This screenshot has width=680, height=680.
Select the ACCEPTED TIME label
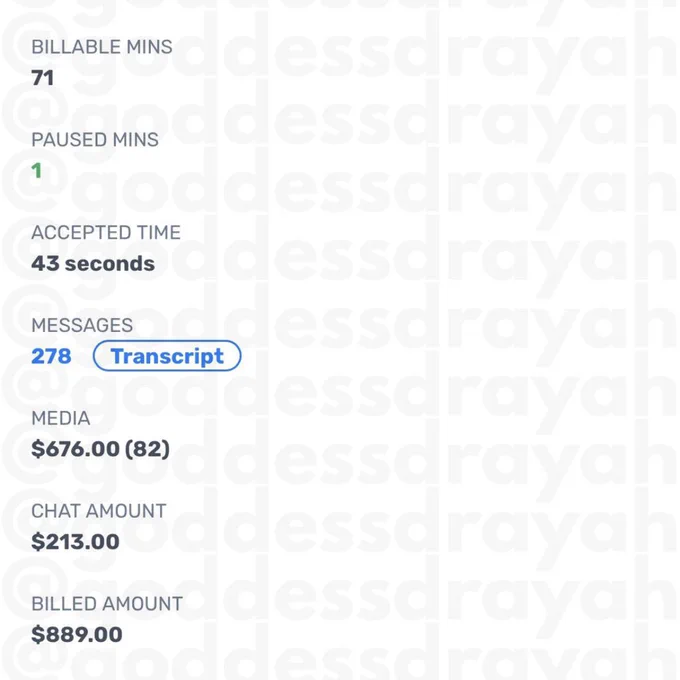tap(106, 232)
